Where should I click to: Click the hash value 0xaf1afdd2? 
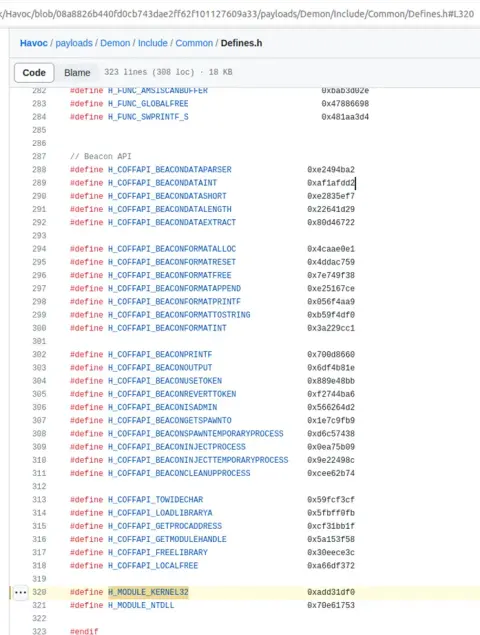pyautogui.click(x=331, y=183)
